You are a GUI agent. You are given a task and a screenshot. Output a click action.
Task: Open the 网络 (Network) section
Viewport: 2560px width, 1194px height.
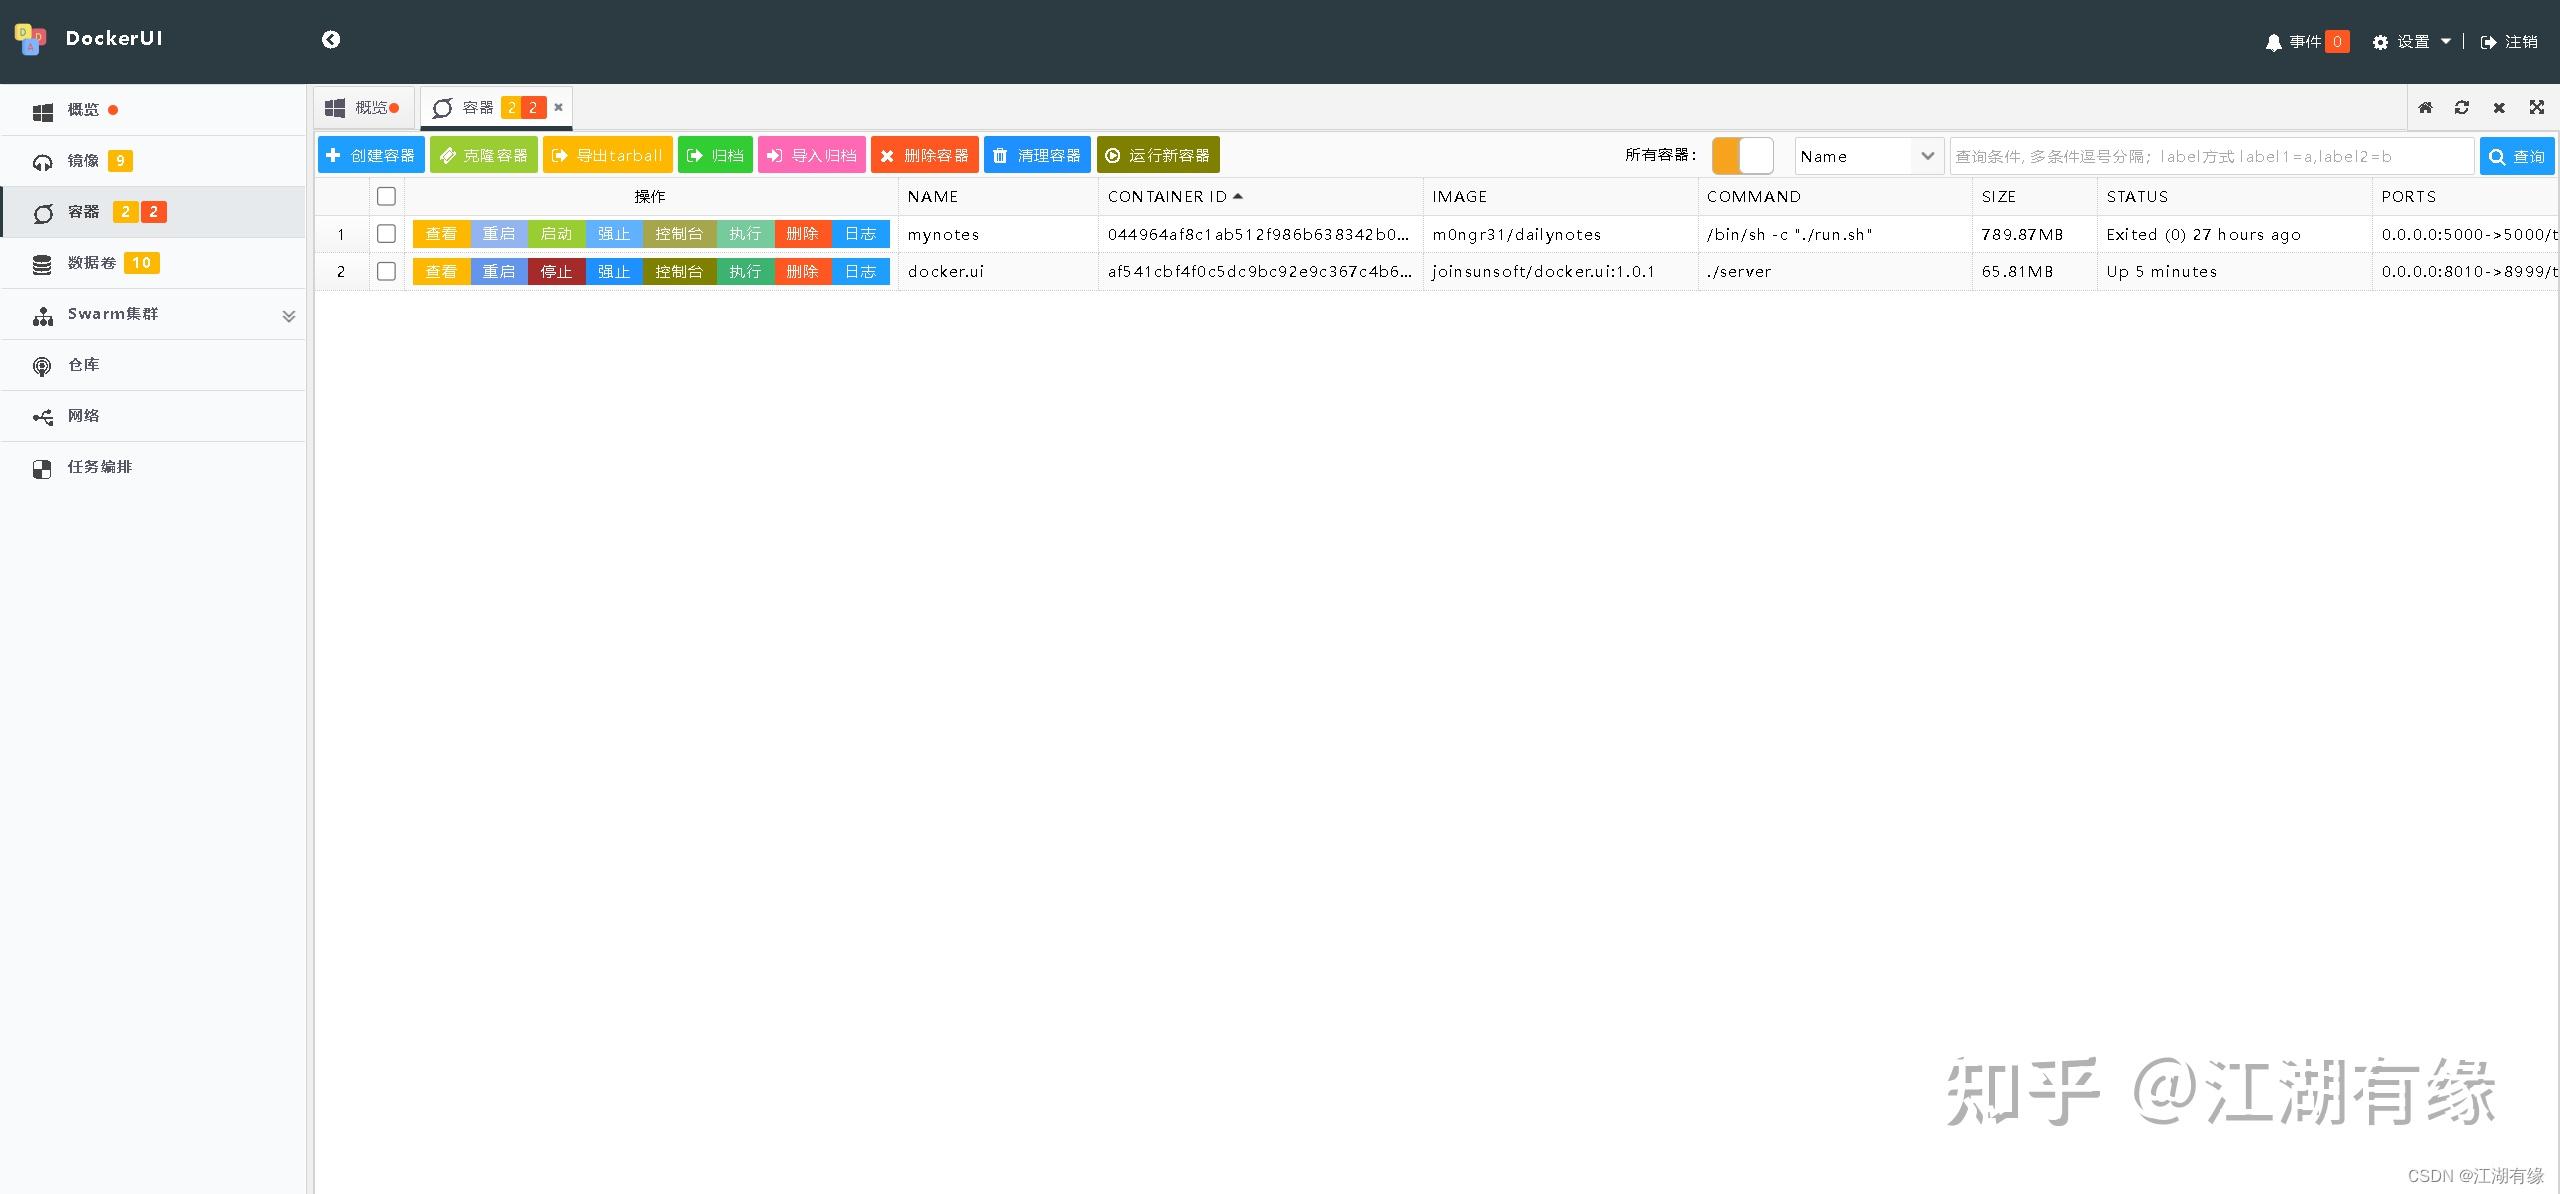tap(83, 415)
